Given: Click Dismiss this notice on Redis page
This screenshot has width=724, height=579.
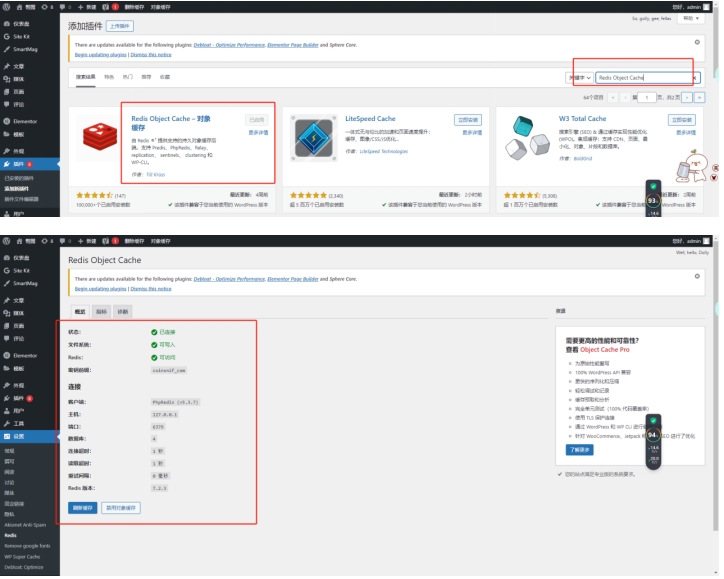Looking at the screenshot, I should click(151, 289).
